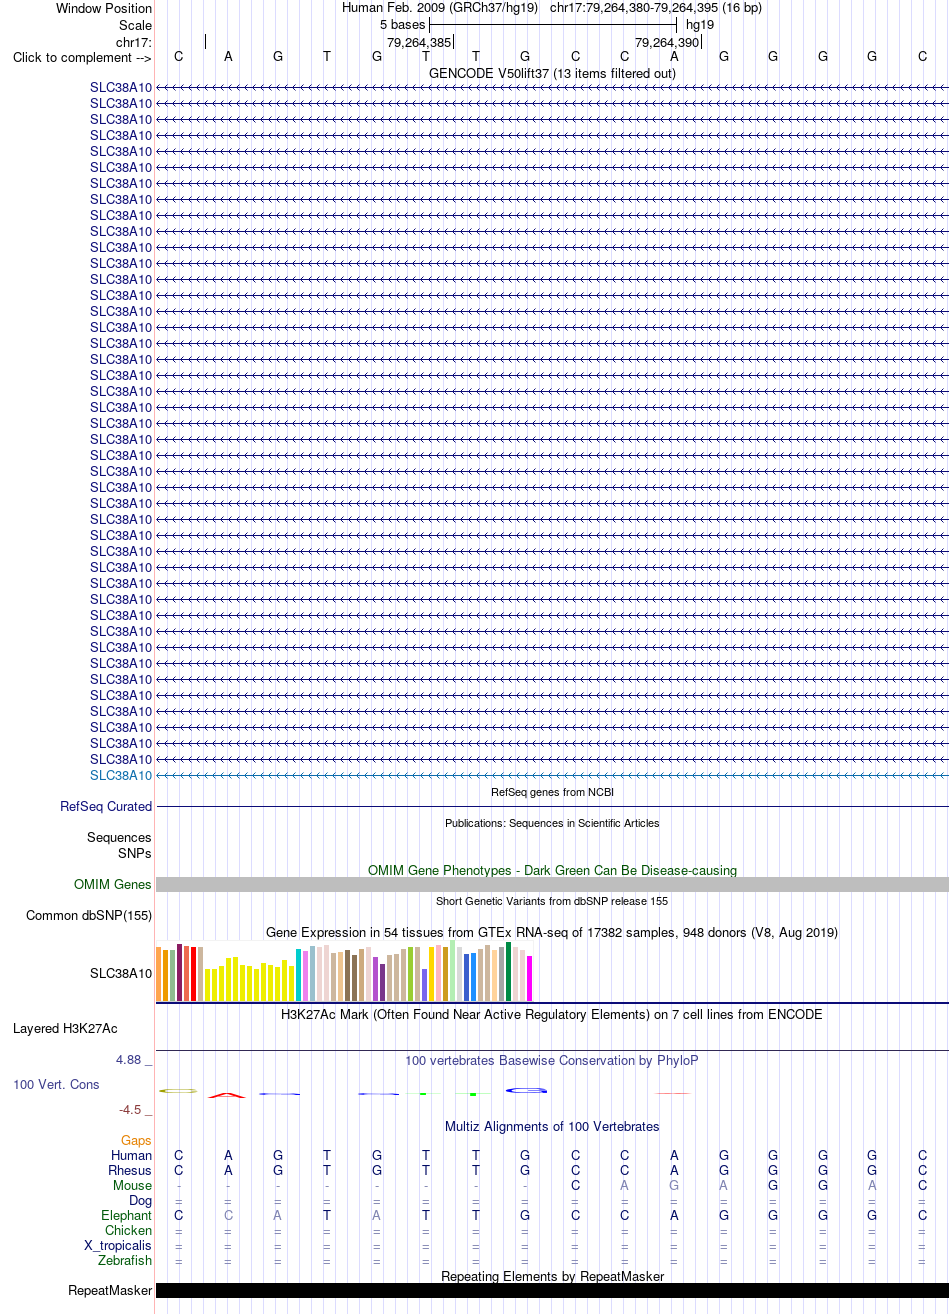Click the dark green GTEx expression bar
This screenshot has width=950, height=1314.
509,971
